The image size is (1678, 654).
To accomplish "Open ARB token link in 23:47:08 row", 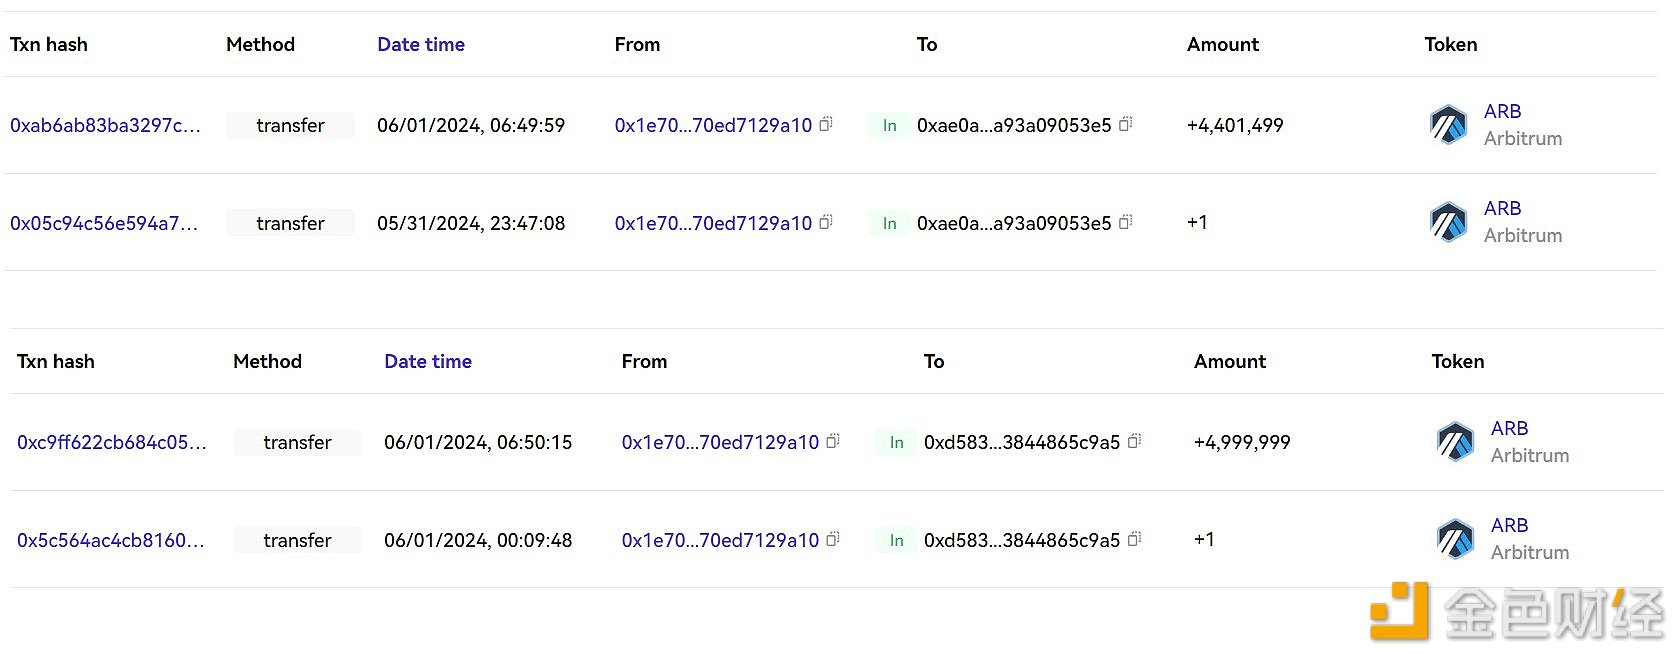I will [1502, 208].
